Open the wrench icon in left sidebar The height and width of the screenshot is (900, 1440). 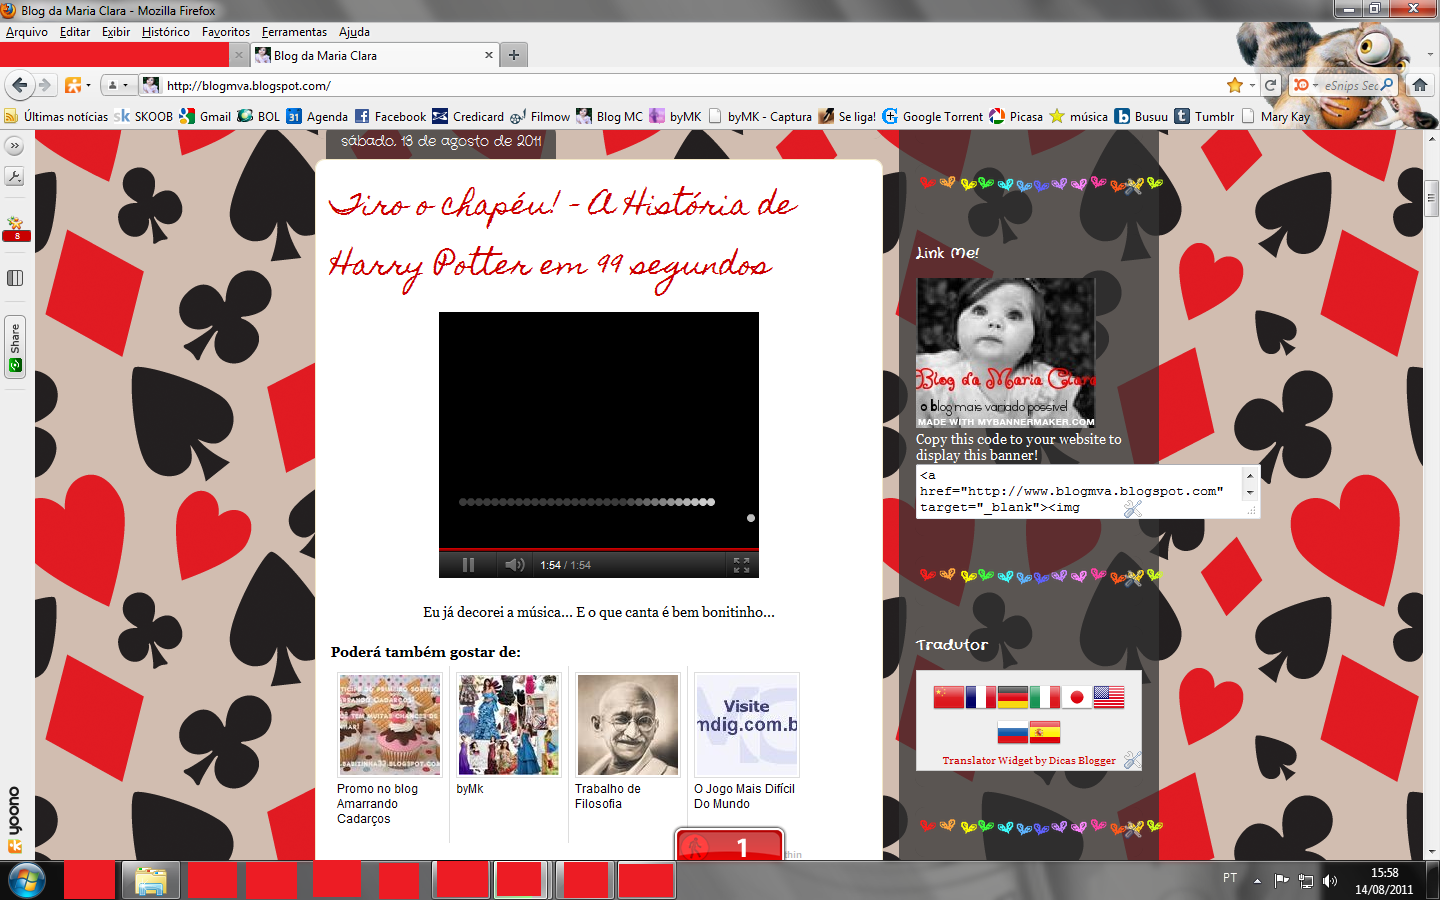click(14, 177)
